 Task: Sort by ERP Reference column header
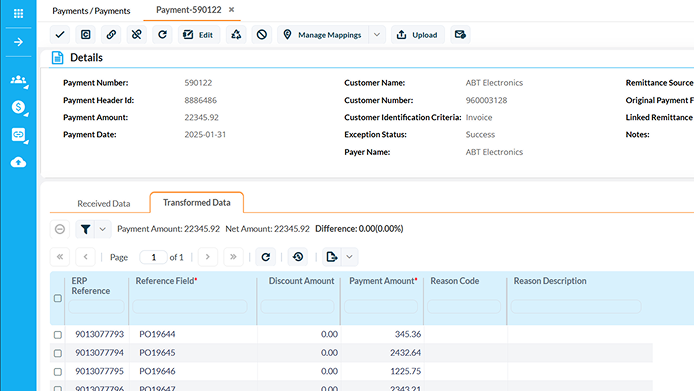click(91, 286)
